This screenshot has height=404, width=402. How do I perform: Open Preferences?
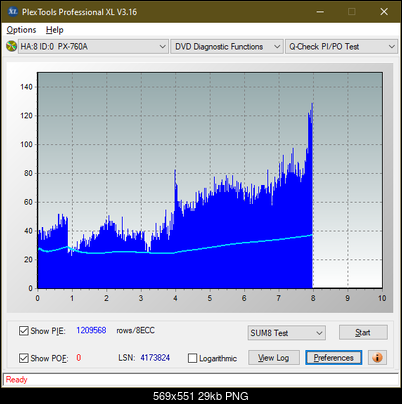pos(333,358)
